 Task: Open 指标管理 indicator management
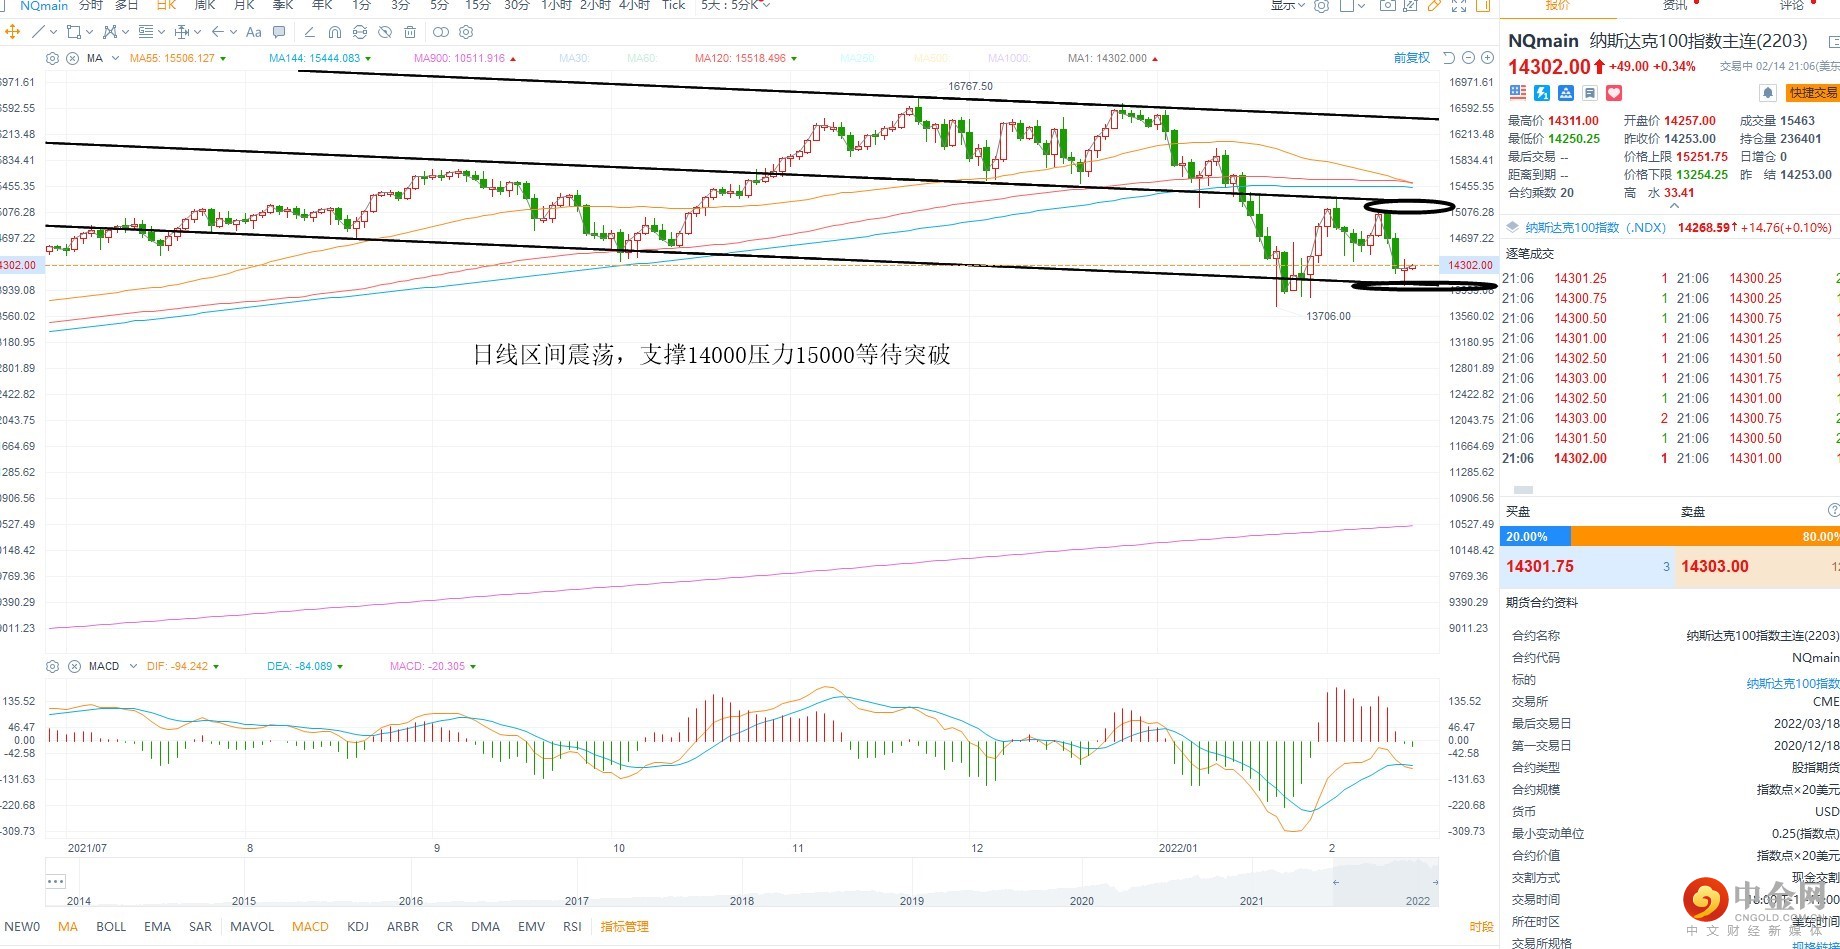[x=625, y=927]
